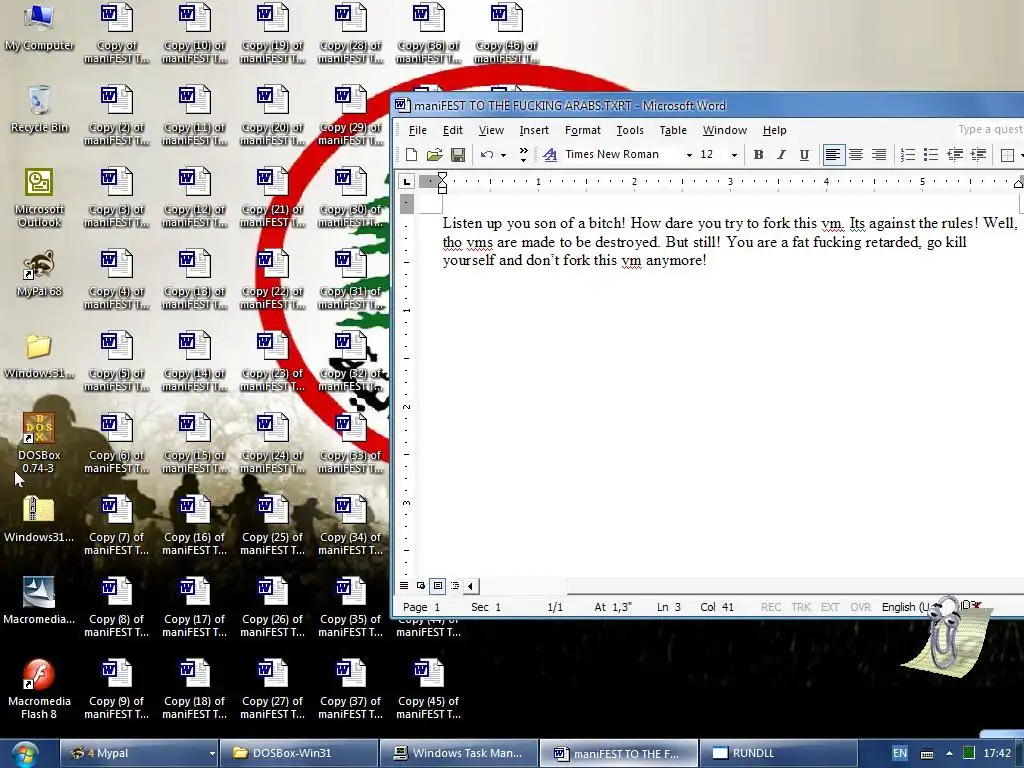
Task: Switch to Web Layout view button
Action: click(421, 586)
